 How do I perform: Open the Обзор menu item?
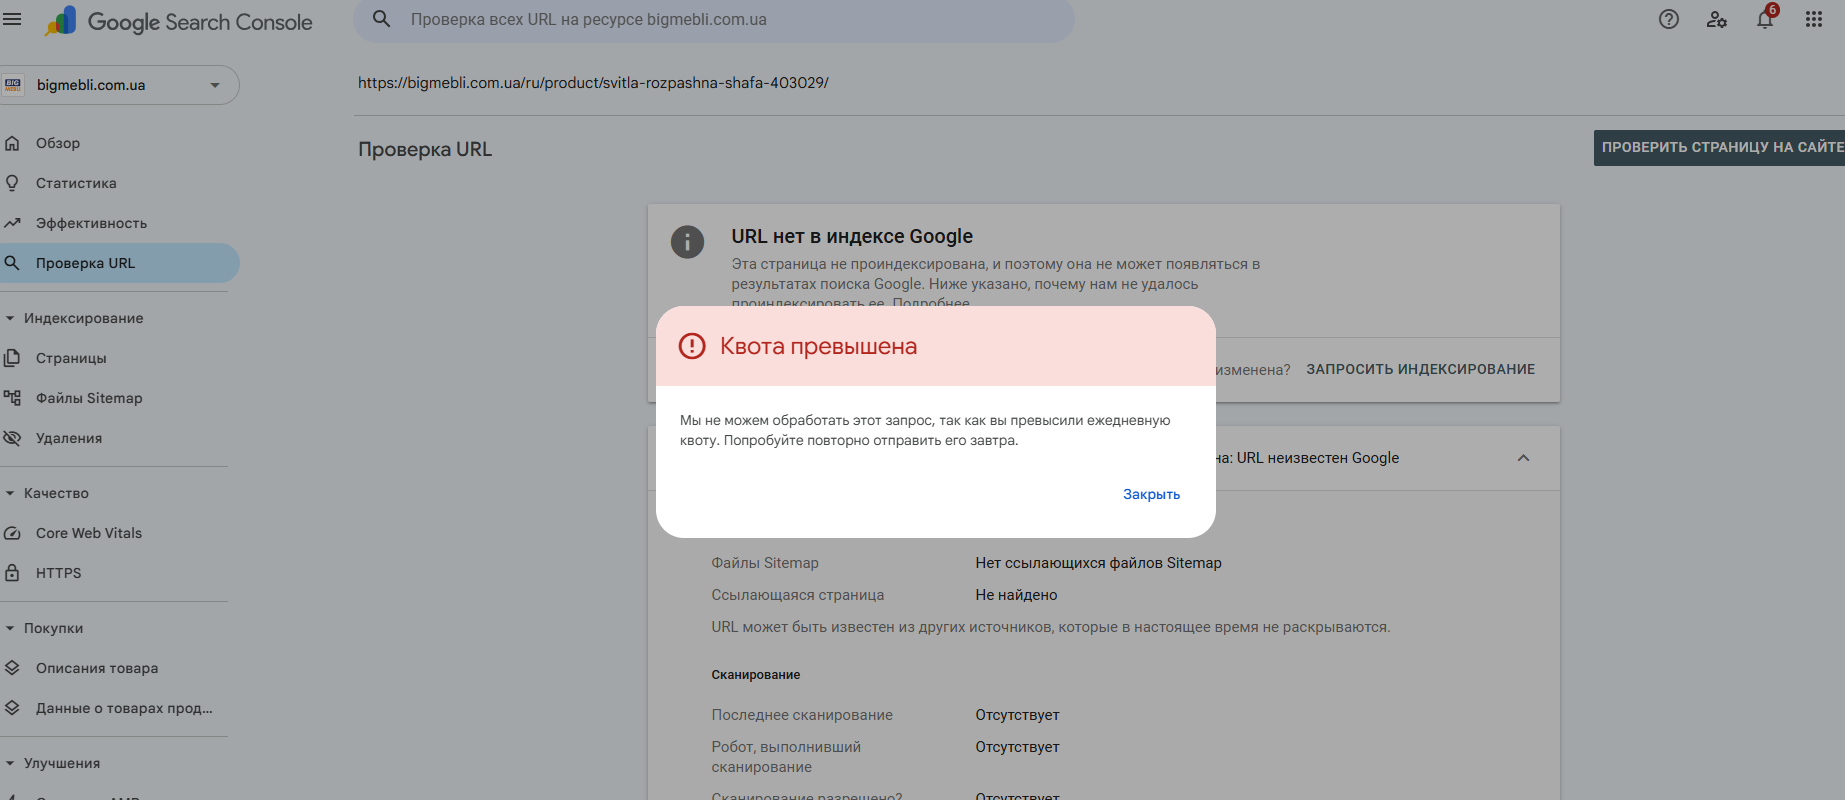point(58,143)
